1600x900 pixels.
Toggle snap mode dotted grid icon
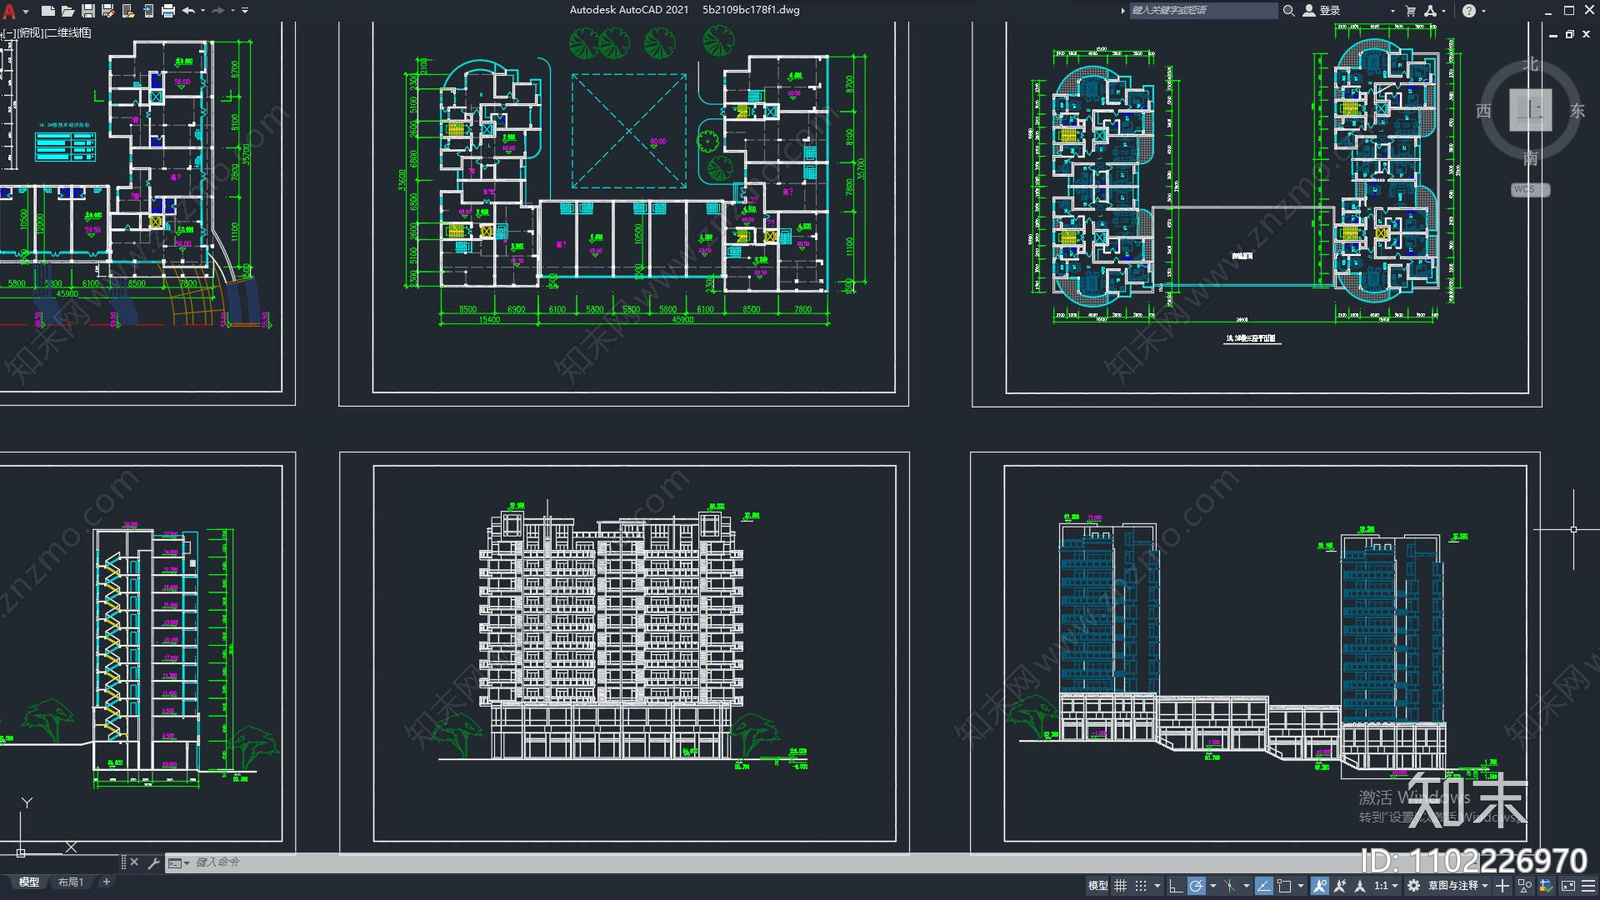(1141, 886)
